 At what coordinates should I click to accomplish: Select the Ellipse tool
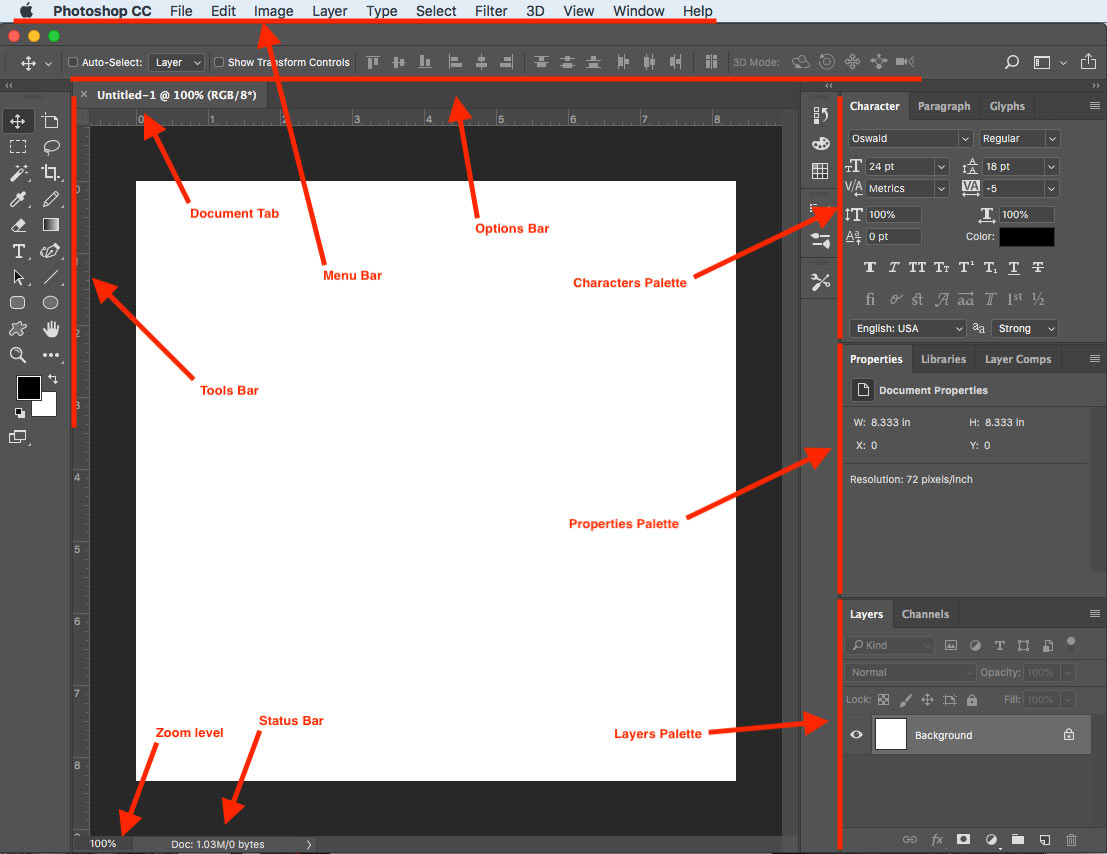pyautogui.click(x=50, y=303)
